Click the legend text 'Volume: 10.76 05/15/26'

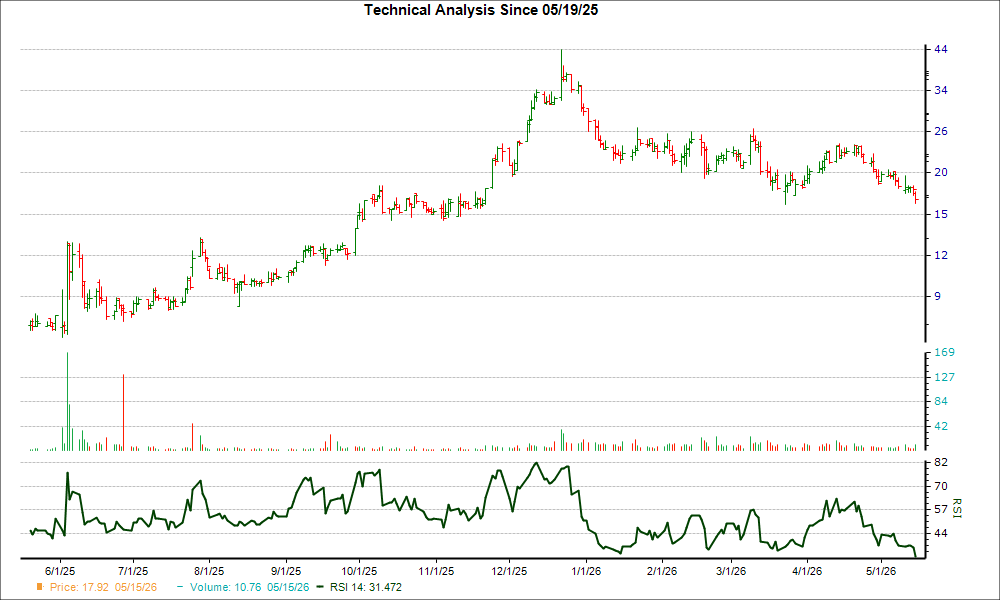[x=249, y=587]
